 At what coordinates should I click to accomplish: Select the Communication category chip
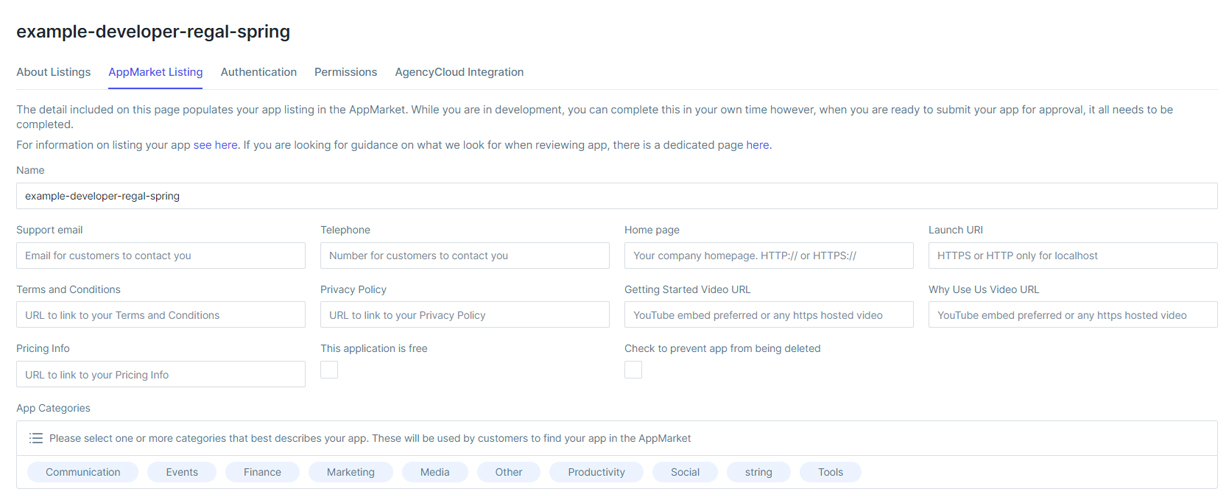coord(83,472)
